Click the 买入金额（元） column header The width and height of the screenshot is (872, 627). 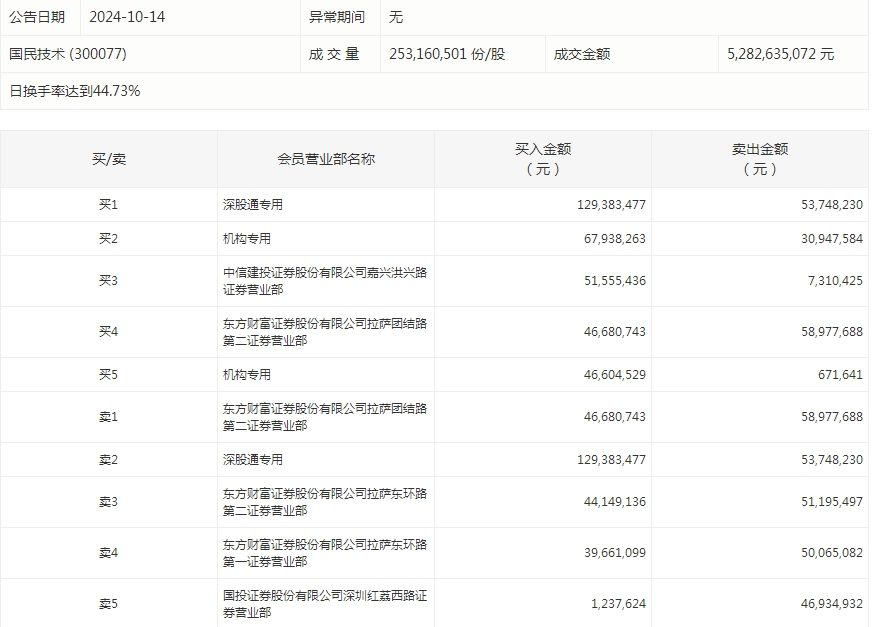(543, 159)
